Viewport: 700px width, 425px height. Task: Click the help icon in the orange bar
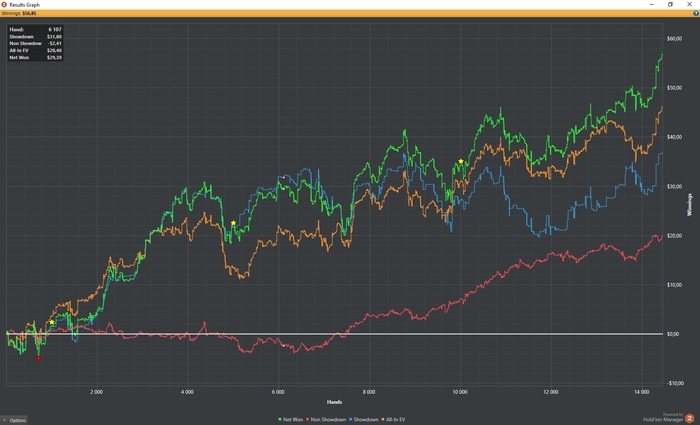coord(696,13)
